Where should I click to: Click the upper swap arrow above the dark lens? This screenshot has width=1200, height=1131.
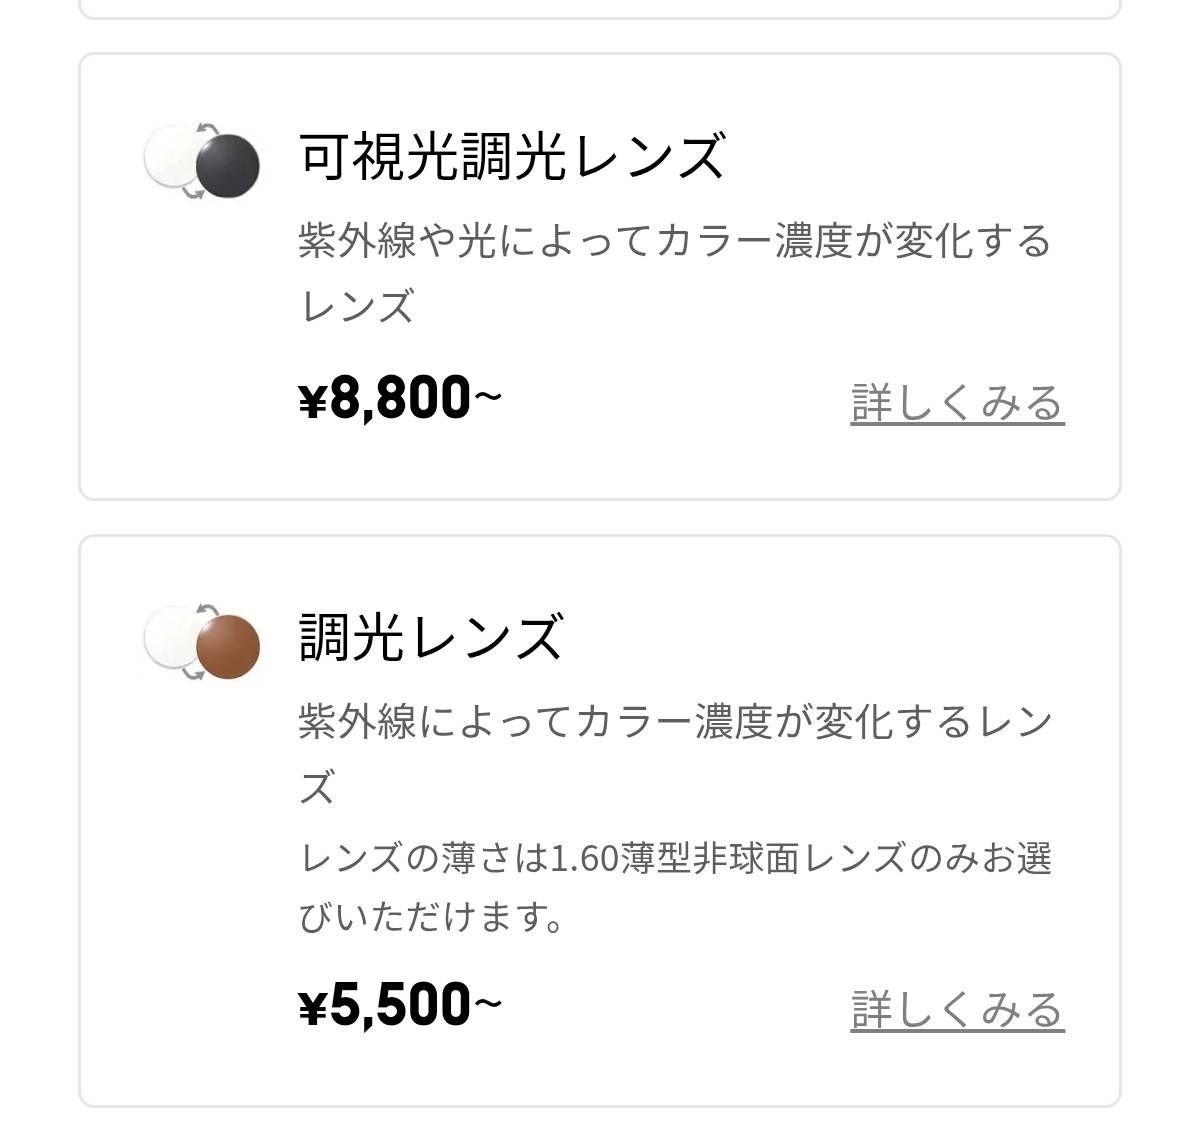tap(208, 128)
